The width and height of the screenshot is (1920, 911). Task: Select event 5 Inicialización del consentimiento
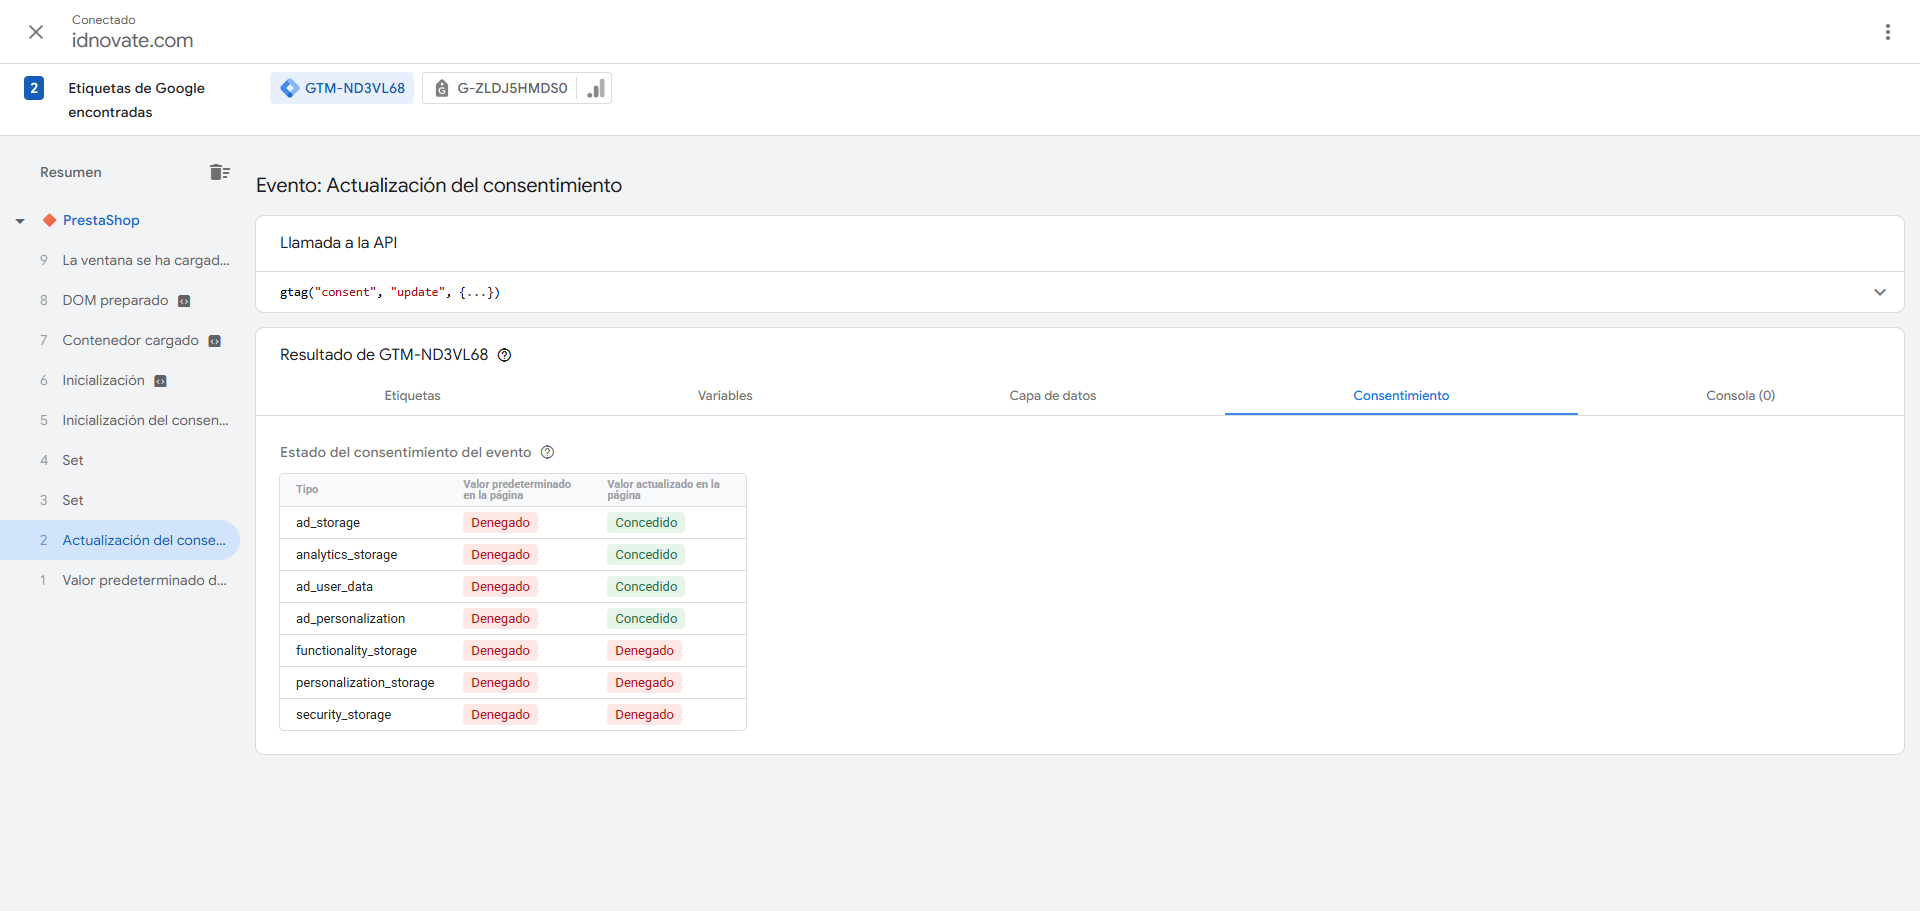tap(144, 420)
